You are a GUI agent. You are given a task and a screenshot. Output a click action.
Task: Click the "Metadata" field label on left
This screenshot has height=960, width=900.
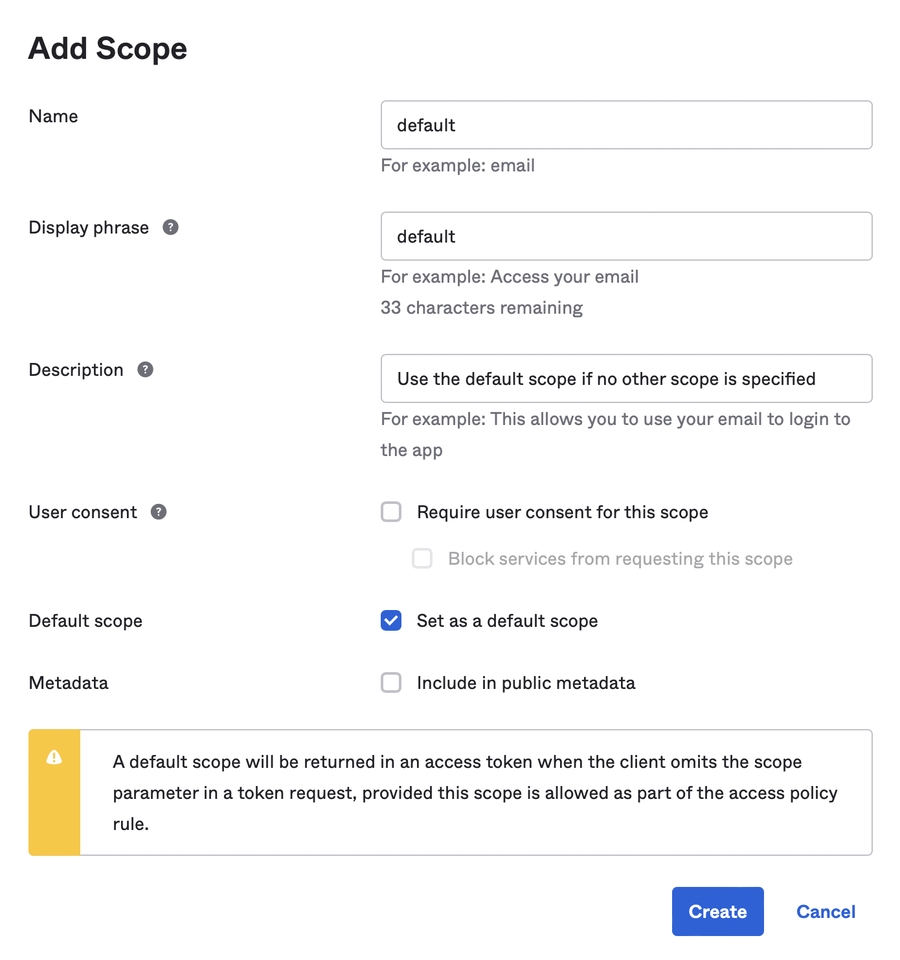click(68, 683)
